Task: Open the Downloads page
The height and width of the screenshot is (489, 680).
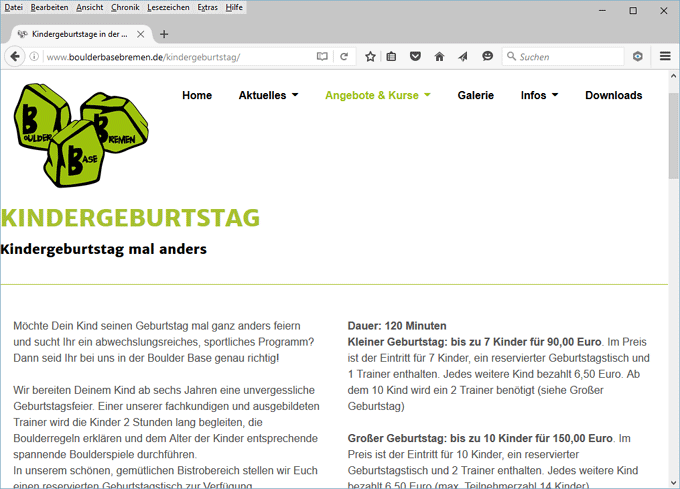Action: coord(614,95)
